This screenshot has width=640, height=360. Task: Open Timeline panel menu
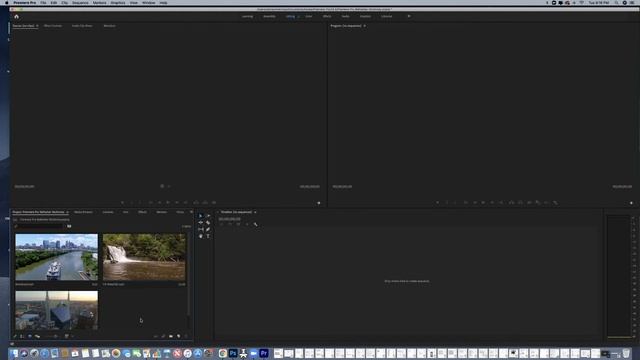click(x=255, y=212)
